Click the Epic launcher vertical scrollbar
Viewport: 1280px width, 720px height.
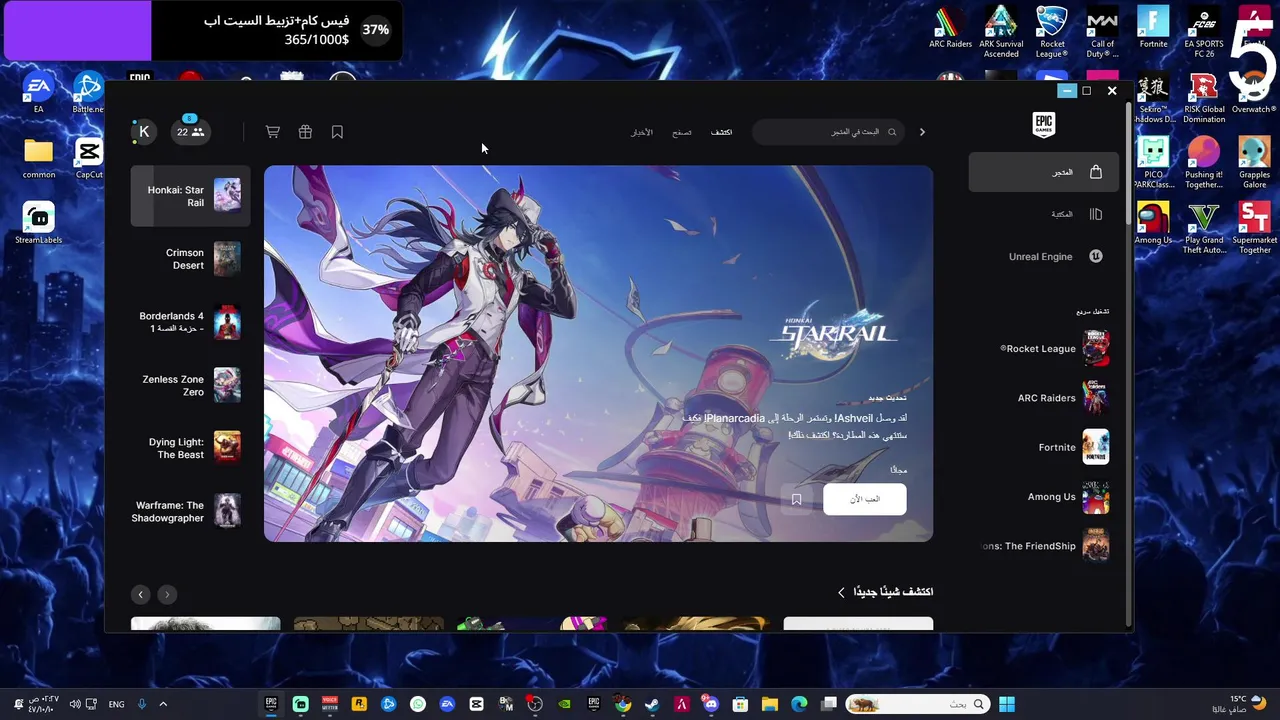point(1130,165)
